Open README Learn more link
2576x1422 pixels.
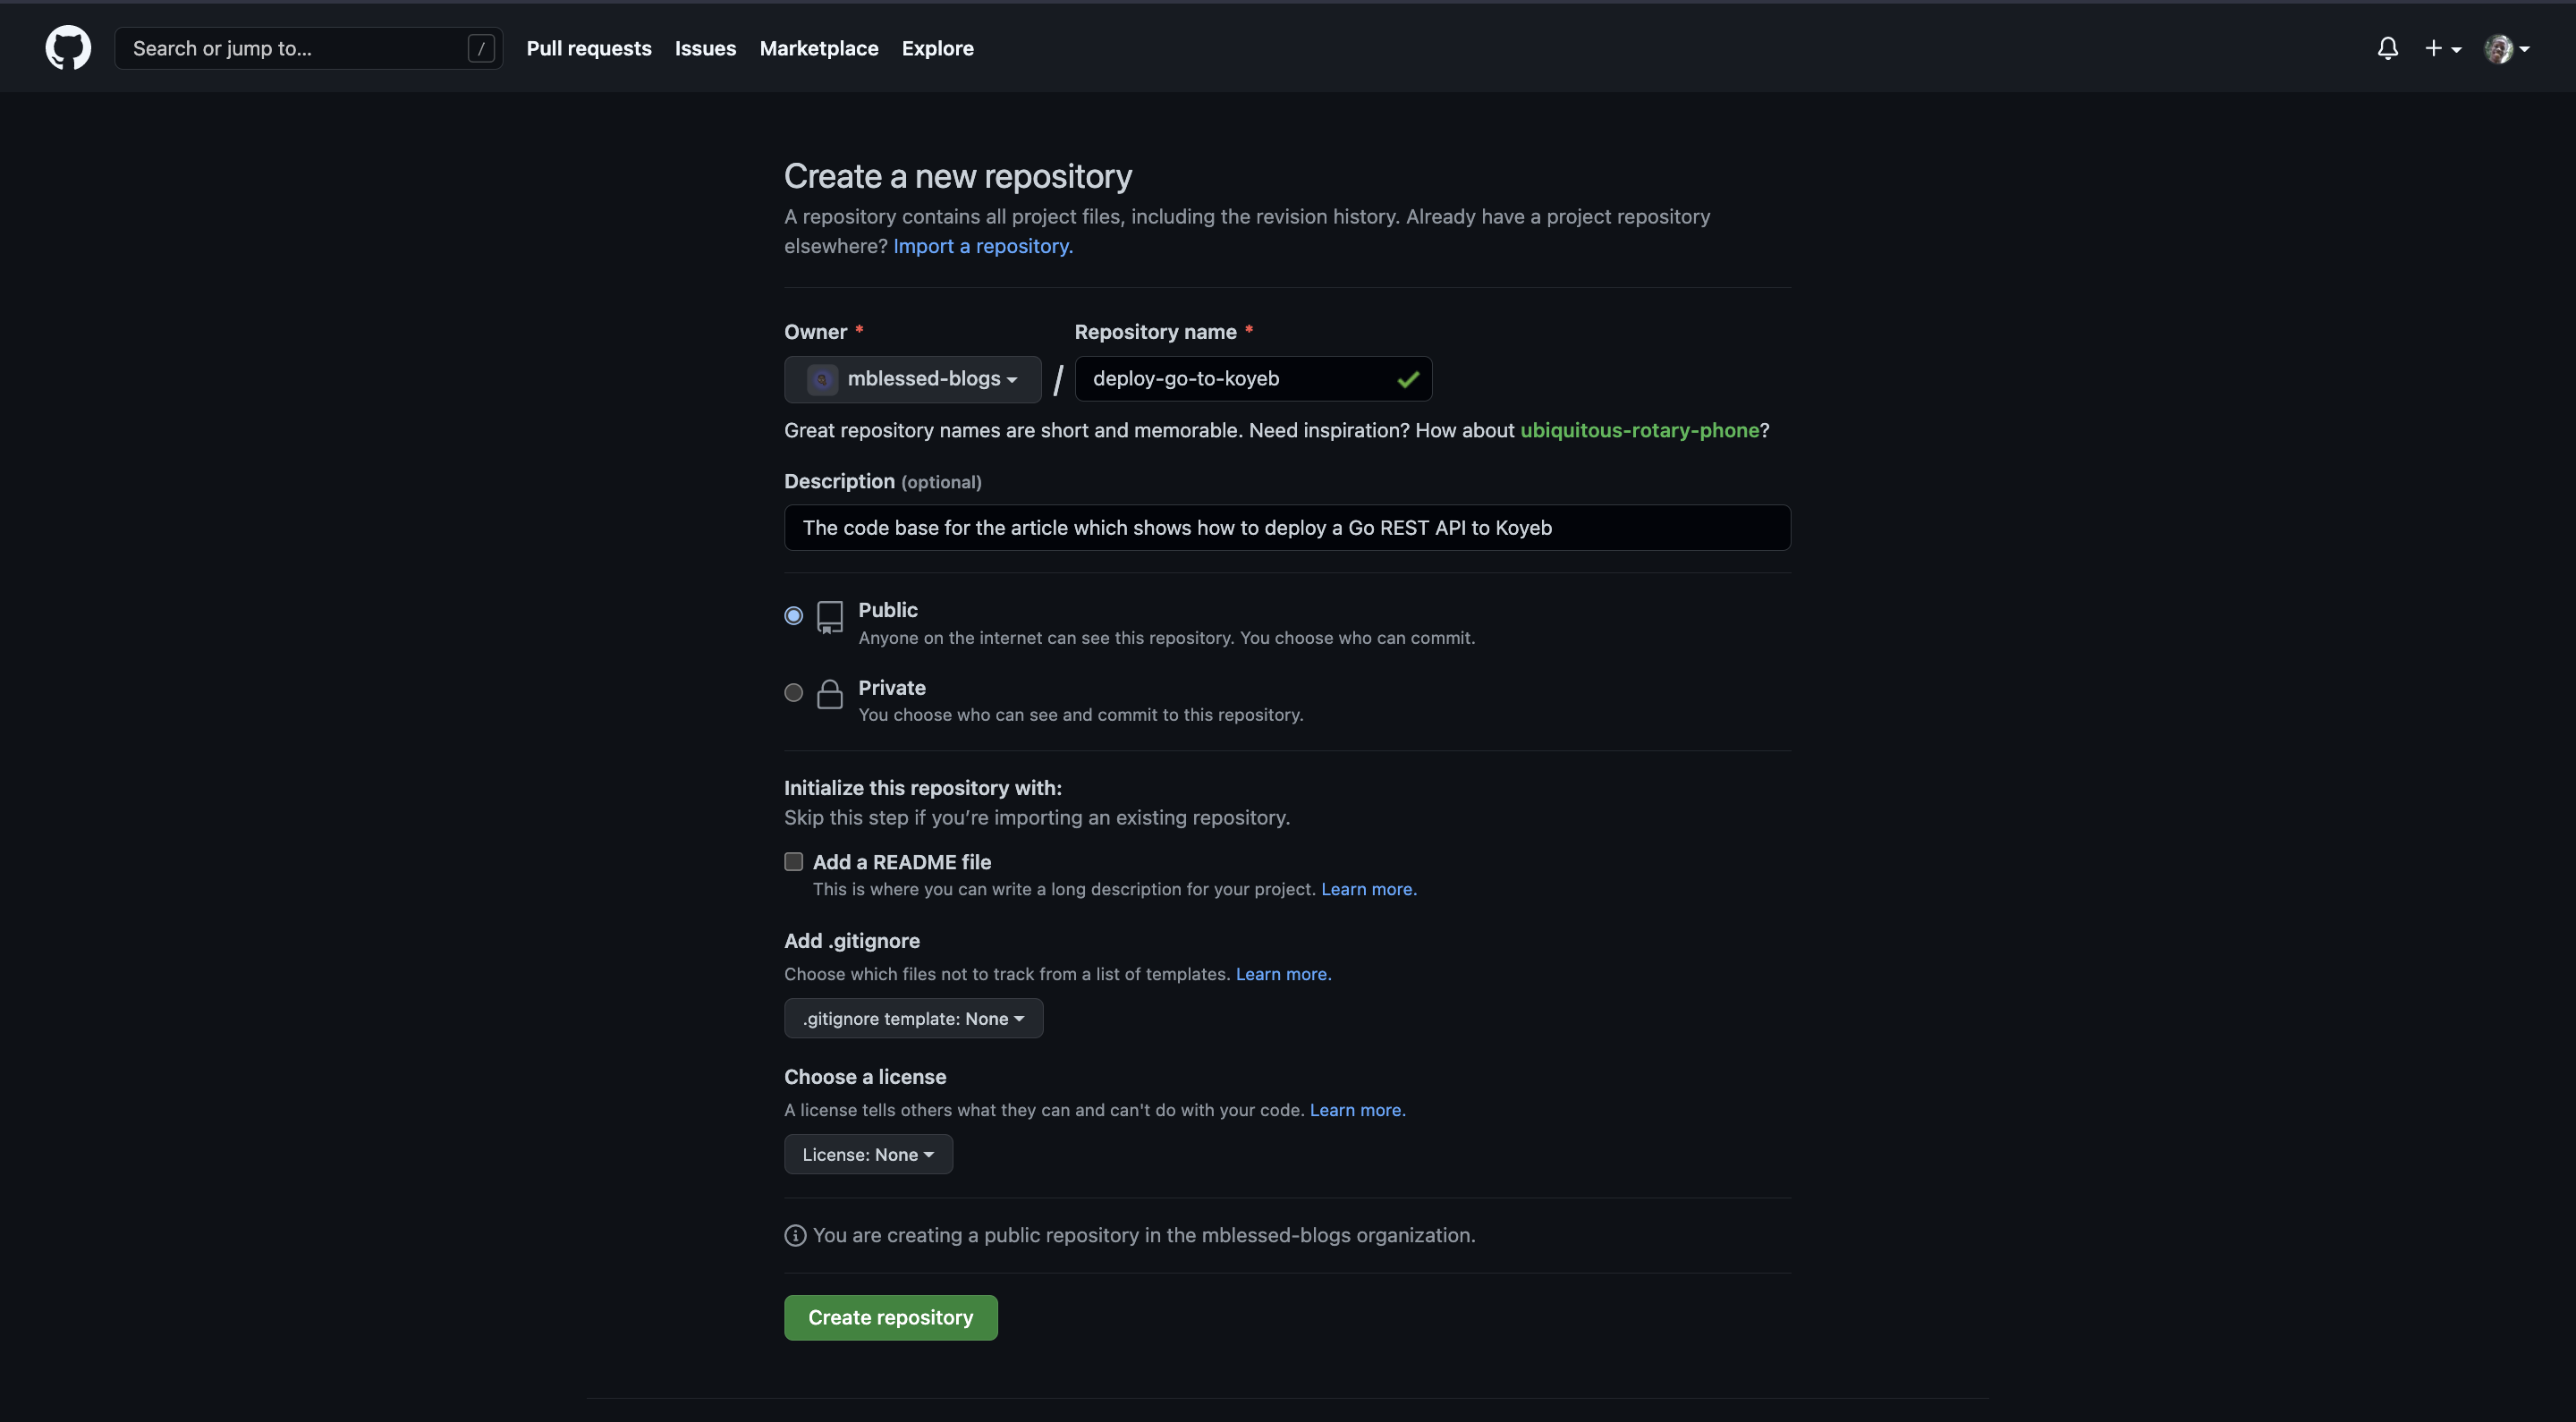pyautogui.click(x=1368, y=889)
